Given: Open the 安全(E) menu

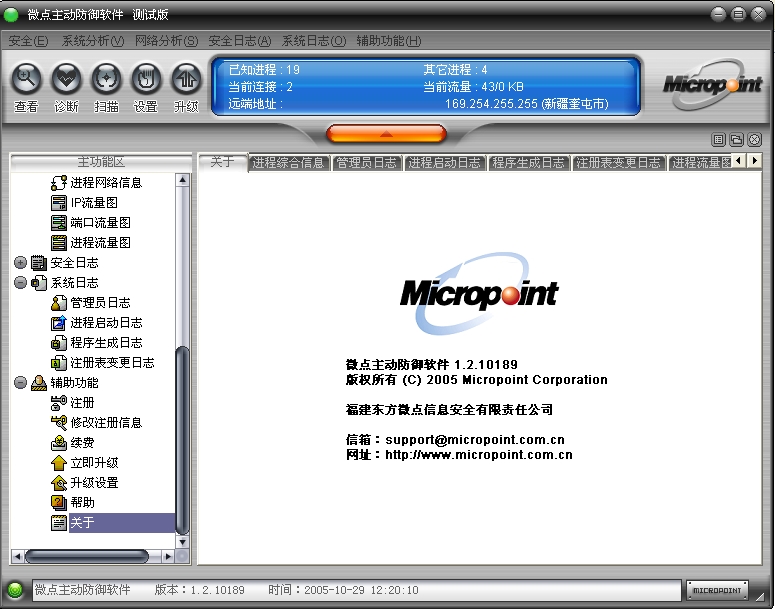Looking at the screenshot, I should 28,41.
